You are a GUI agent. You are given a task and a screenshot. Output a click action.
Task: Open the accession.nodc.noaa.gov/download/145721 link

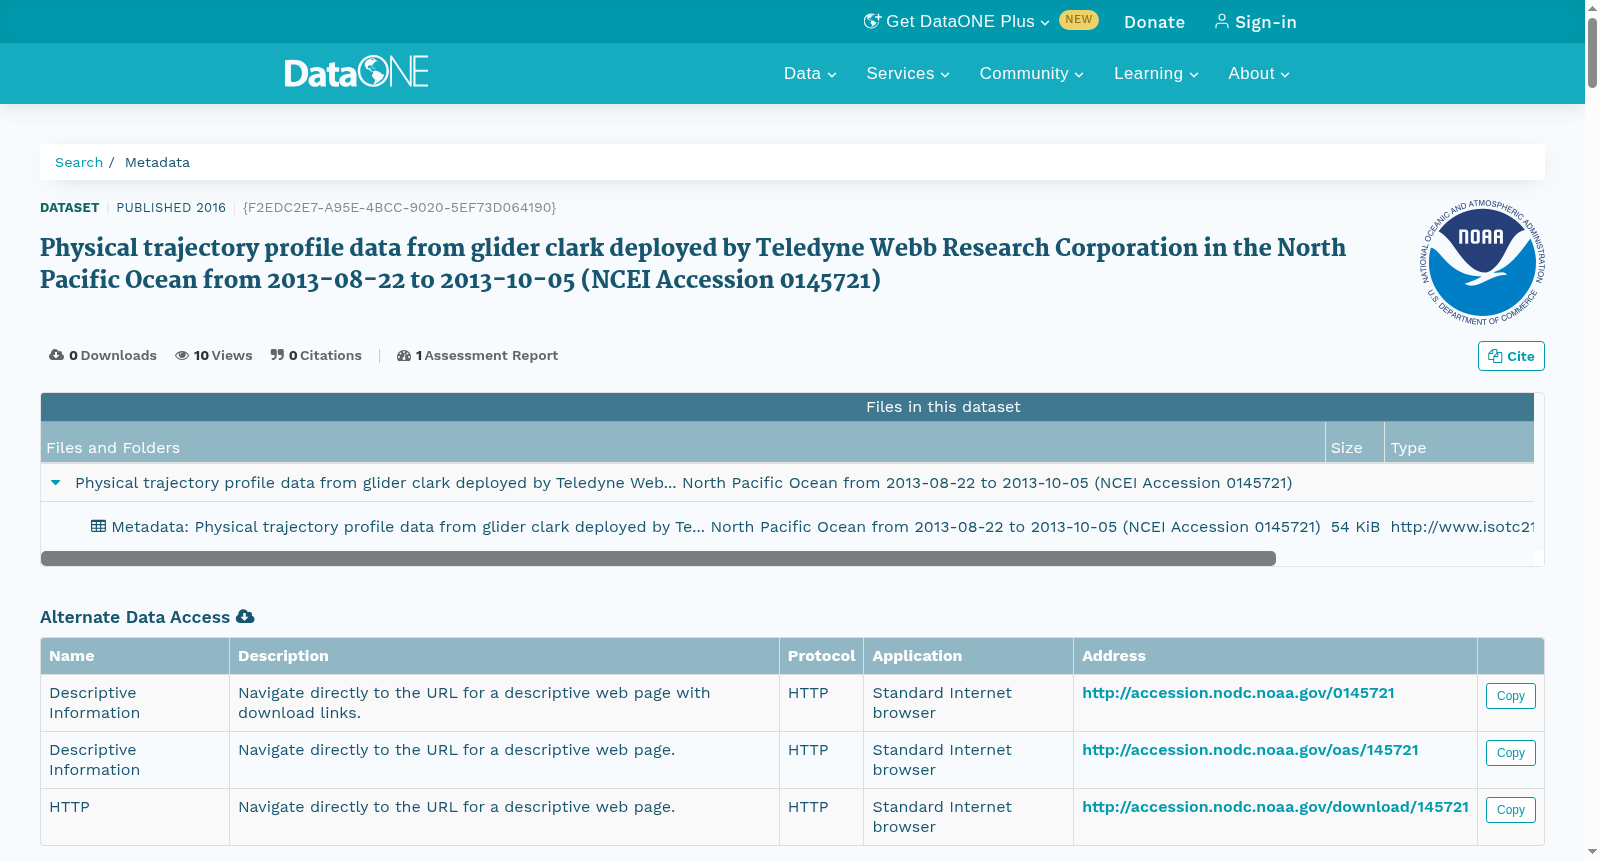click(1275, 807)
